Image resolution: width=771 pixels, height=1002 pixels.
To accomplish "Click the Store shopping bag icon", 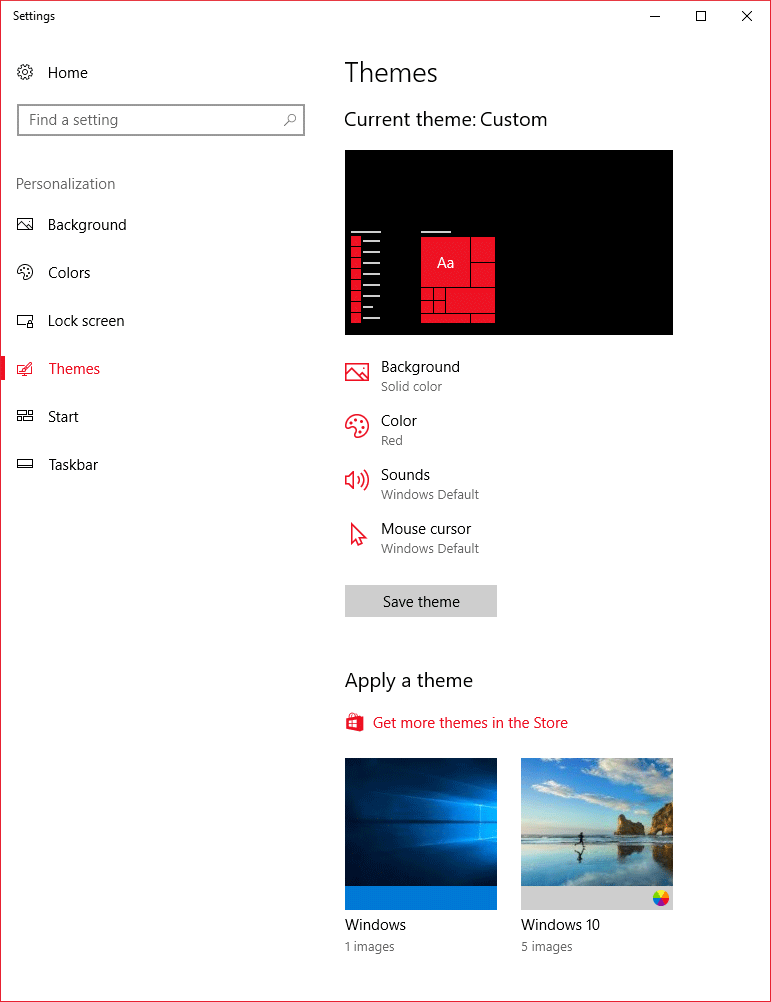I will (355, 722).
